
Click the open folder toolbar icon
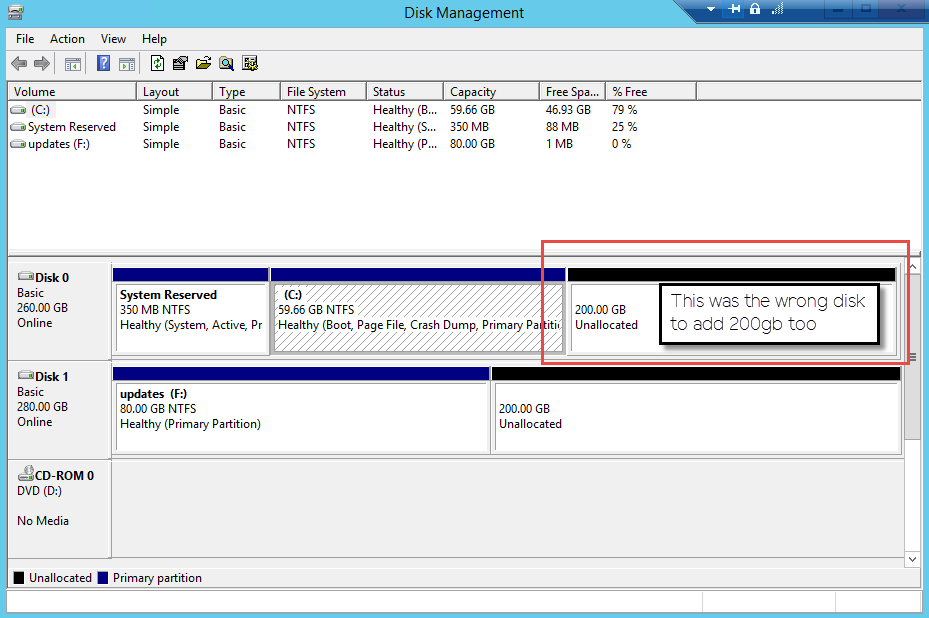[x=203, y=63]
